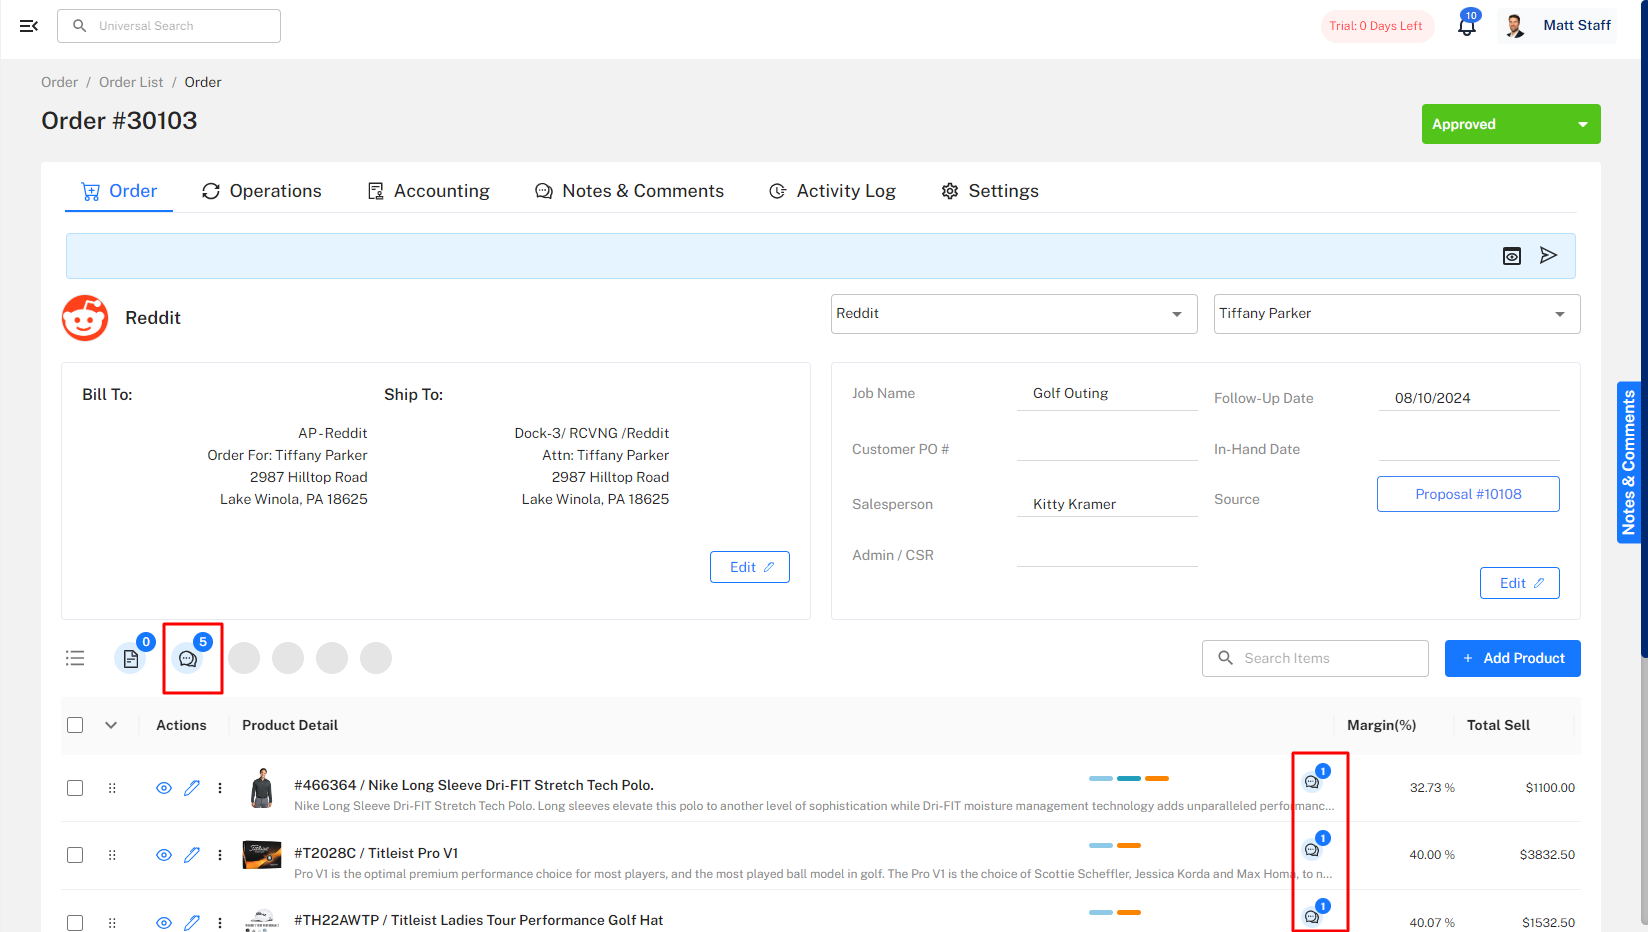This screenshot has height=932, width=1648.
Task: Switch to the Operations tab
Action: (262, 191)
